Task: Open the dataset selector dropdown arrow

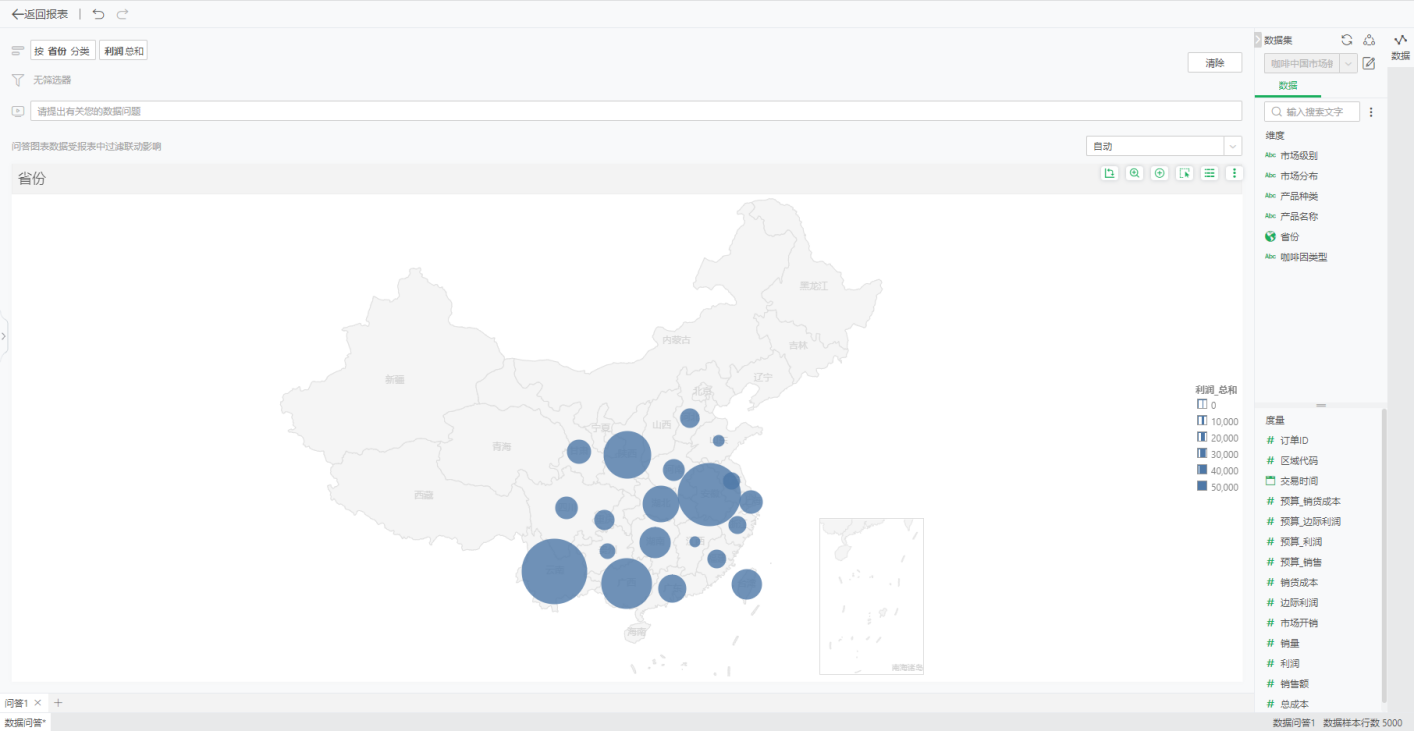Action: pos(1349,63)
